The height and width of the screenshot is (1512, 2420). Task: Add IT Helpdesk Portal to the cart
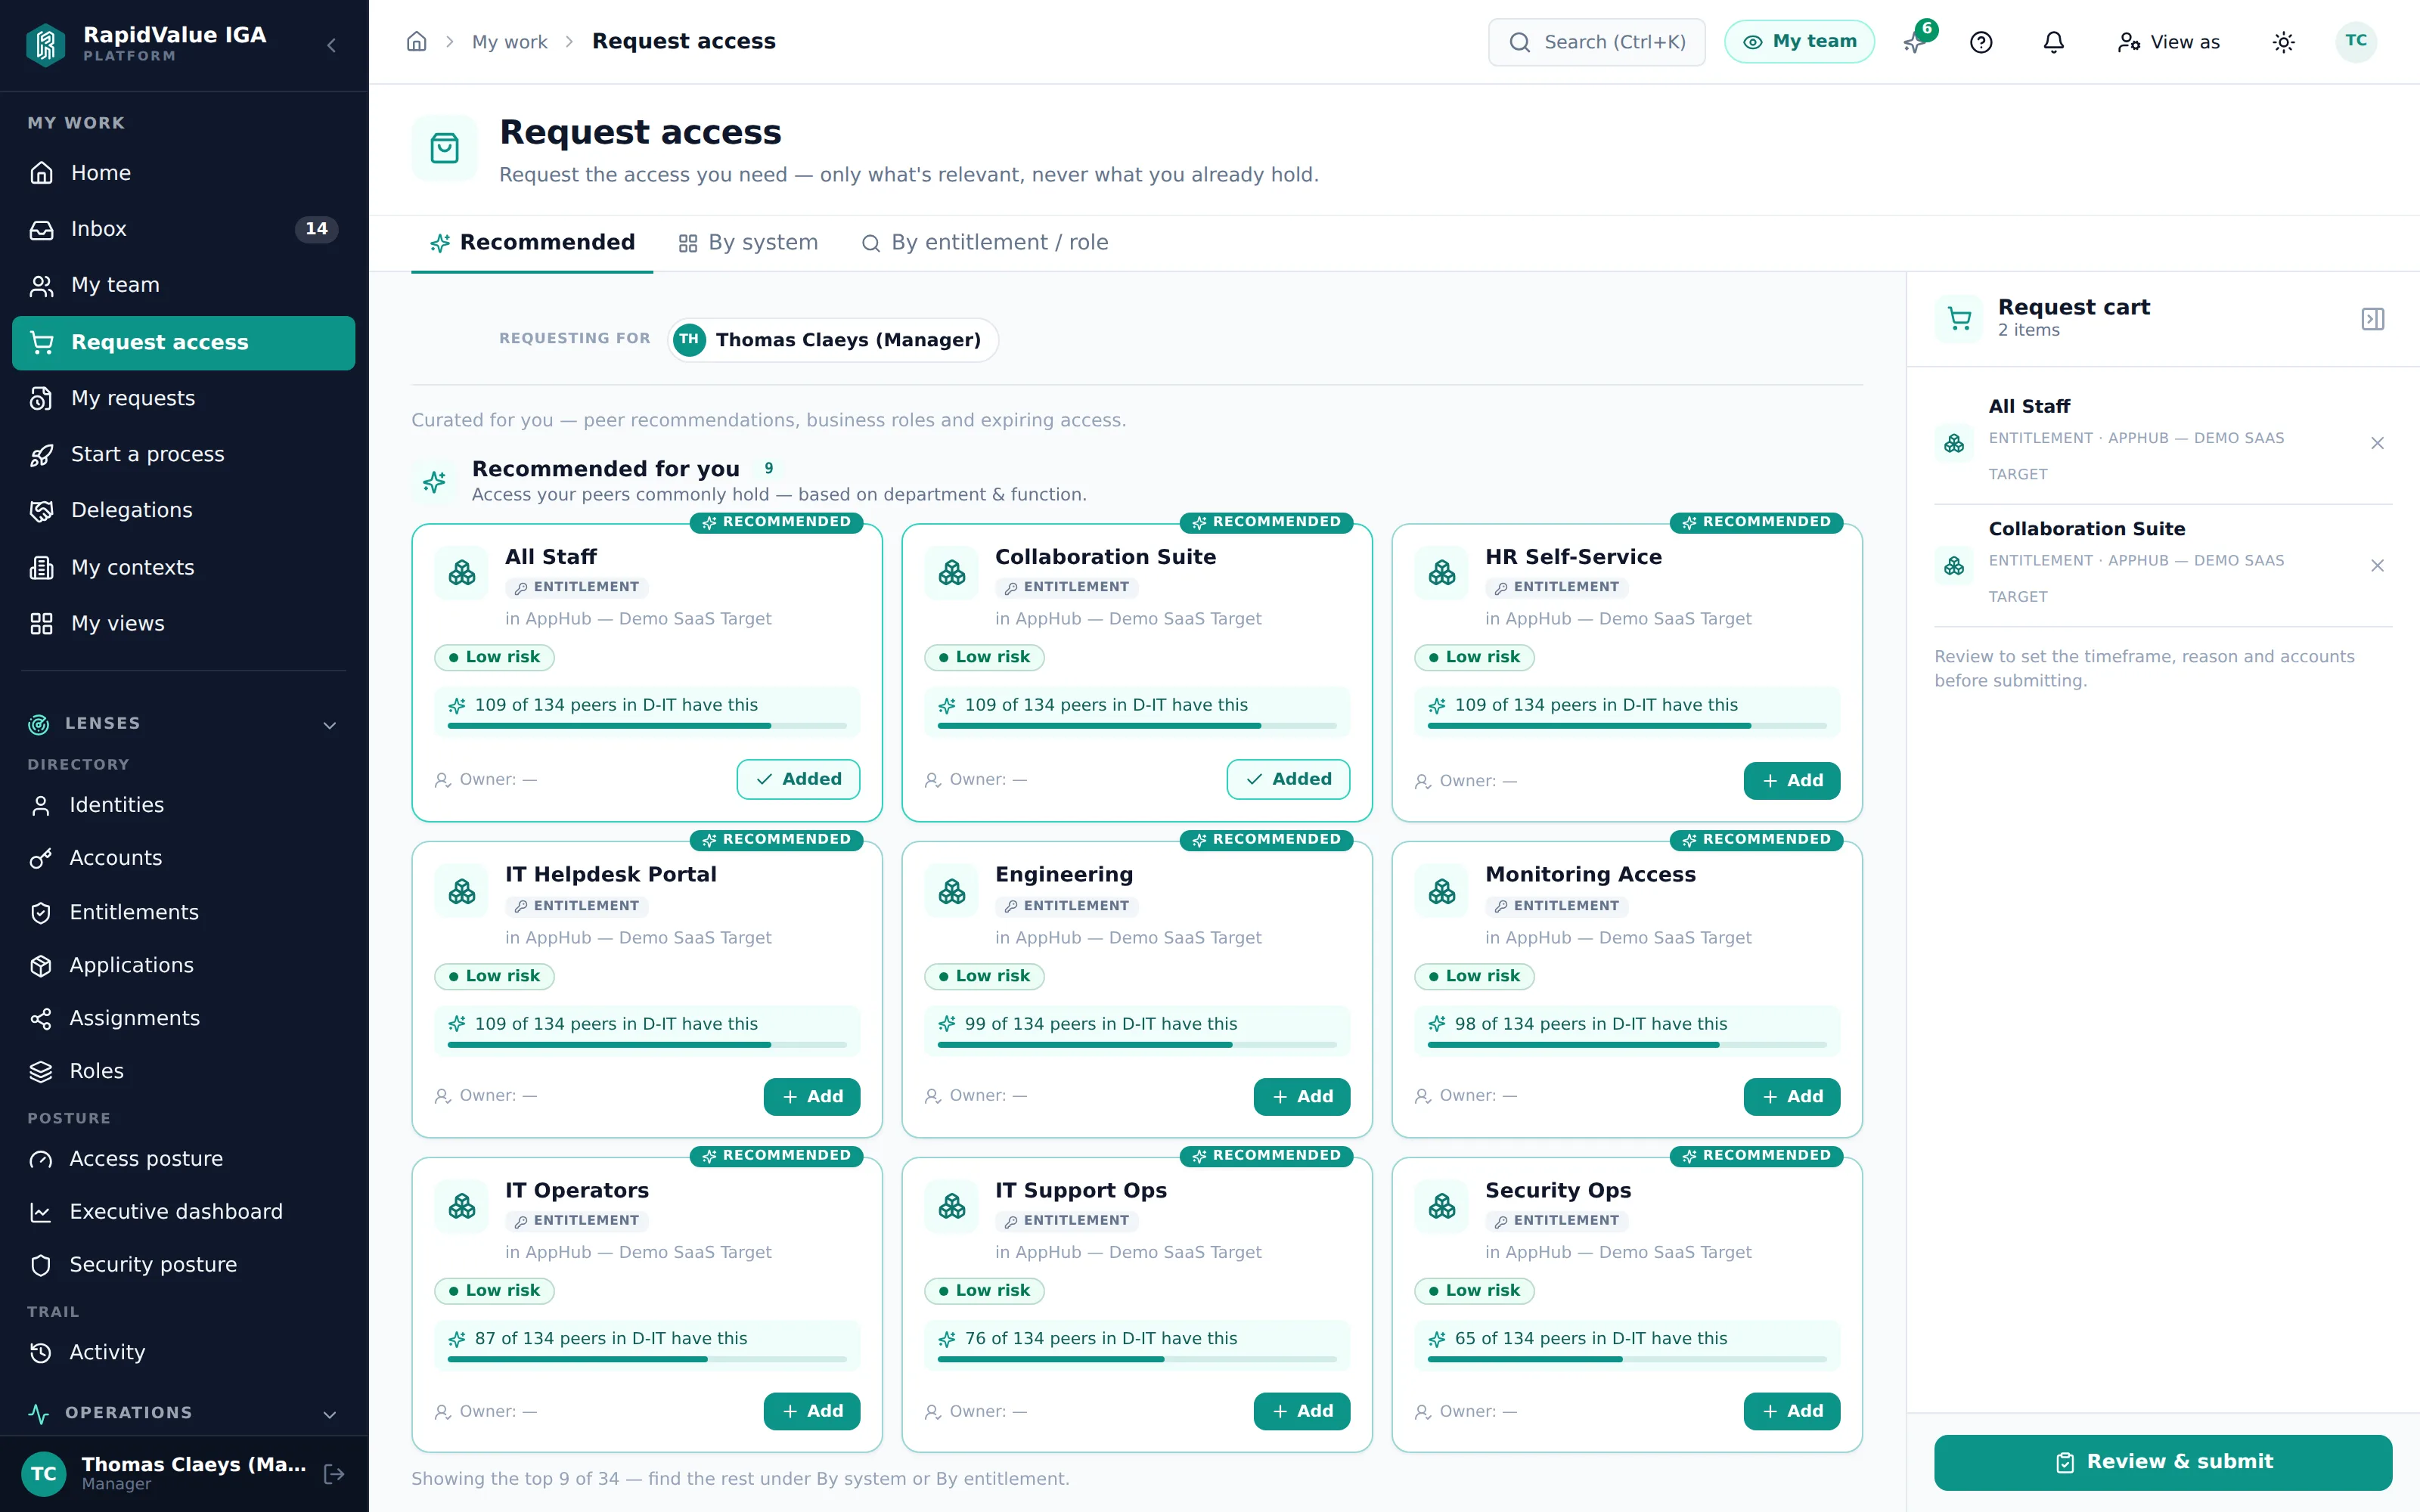coord(811,1096)
